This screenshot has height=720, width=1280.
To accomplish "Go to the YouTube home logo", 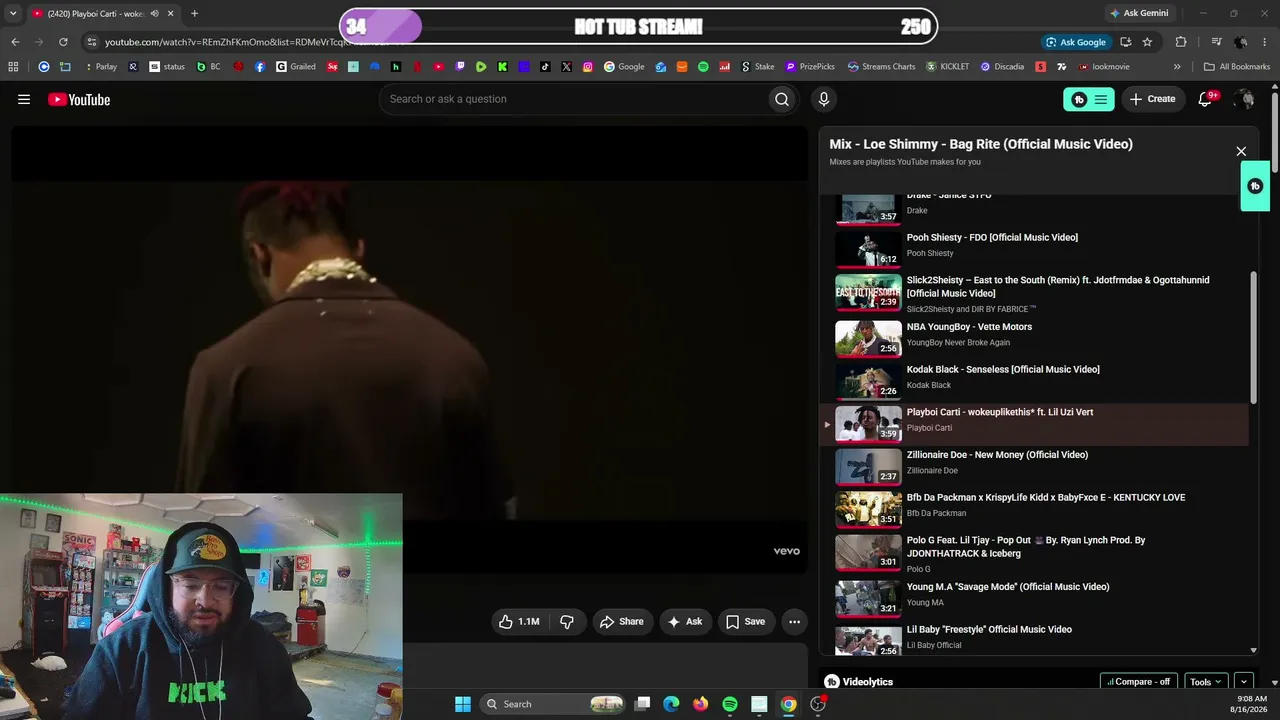I will pyautogui.click(x=79, y=99).
